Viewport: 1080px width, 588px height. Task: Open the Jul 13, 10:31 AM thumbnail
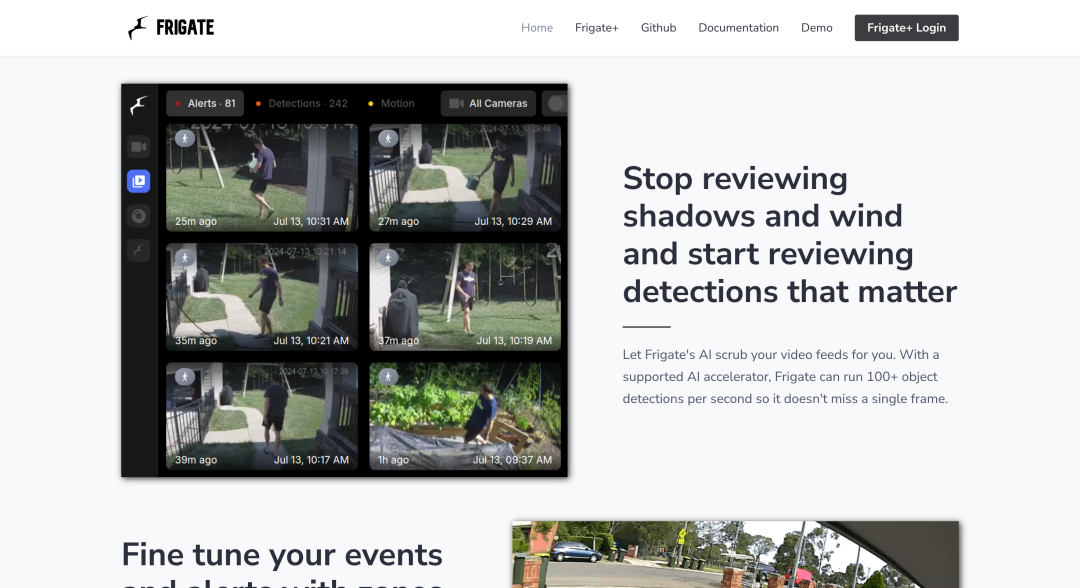tap(262, 178)
